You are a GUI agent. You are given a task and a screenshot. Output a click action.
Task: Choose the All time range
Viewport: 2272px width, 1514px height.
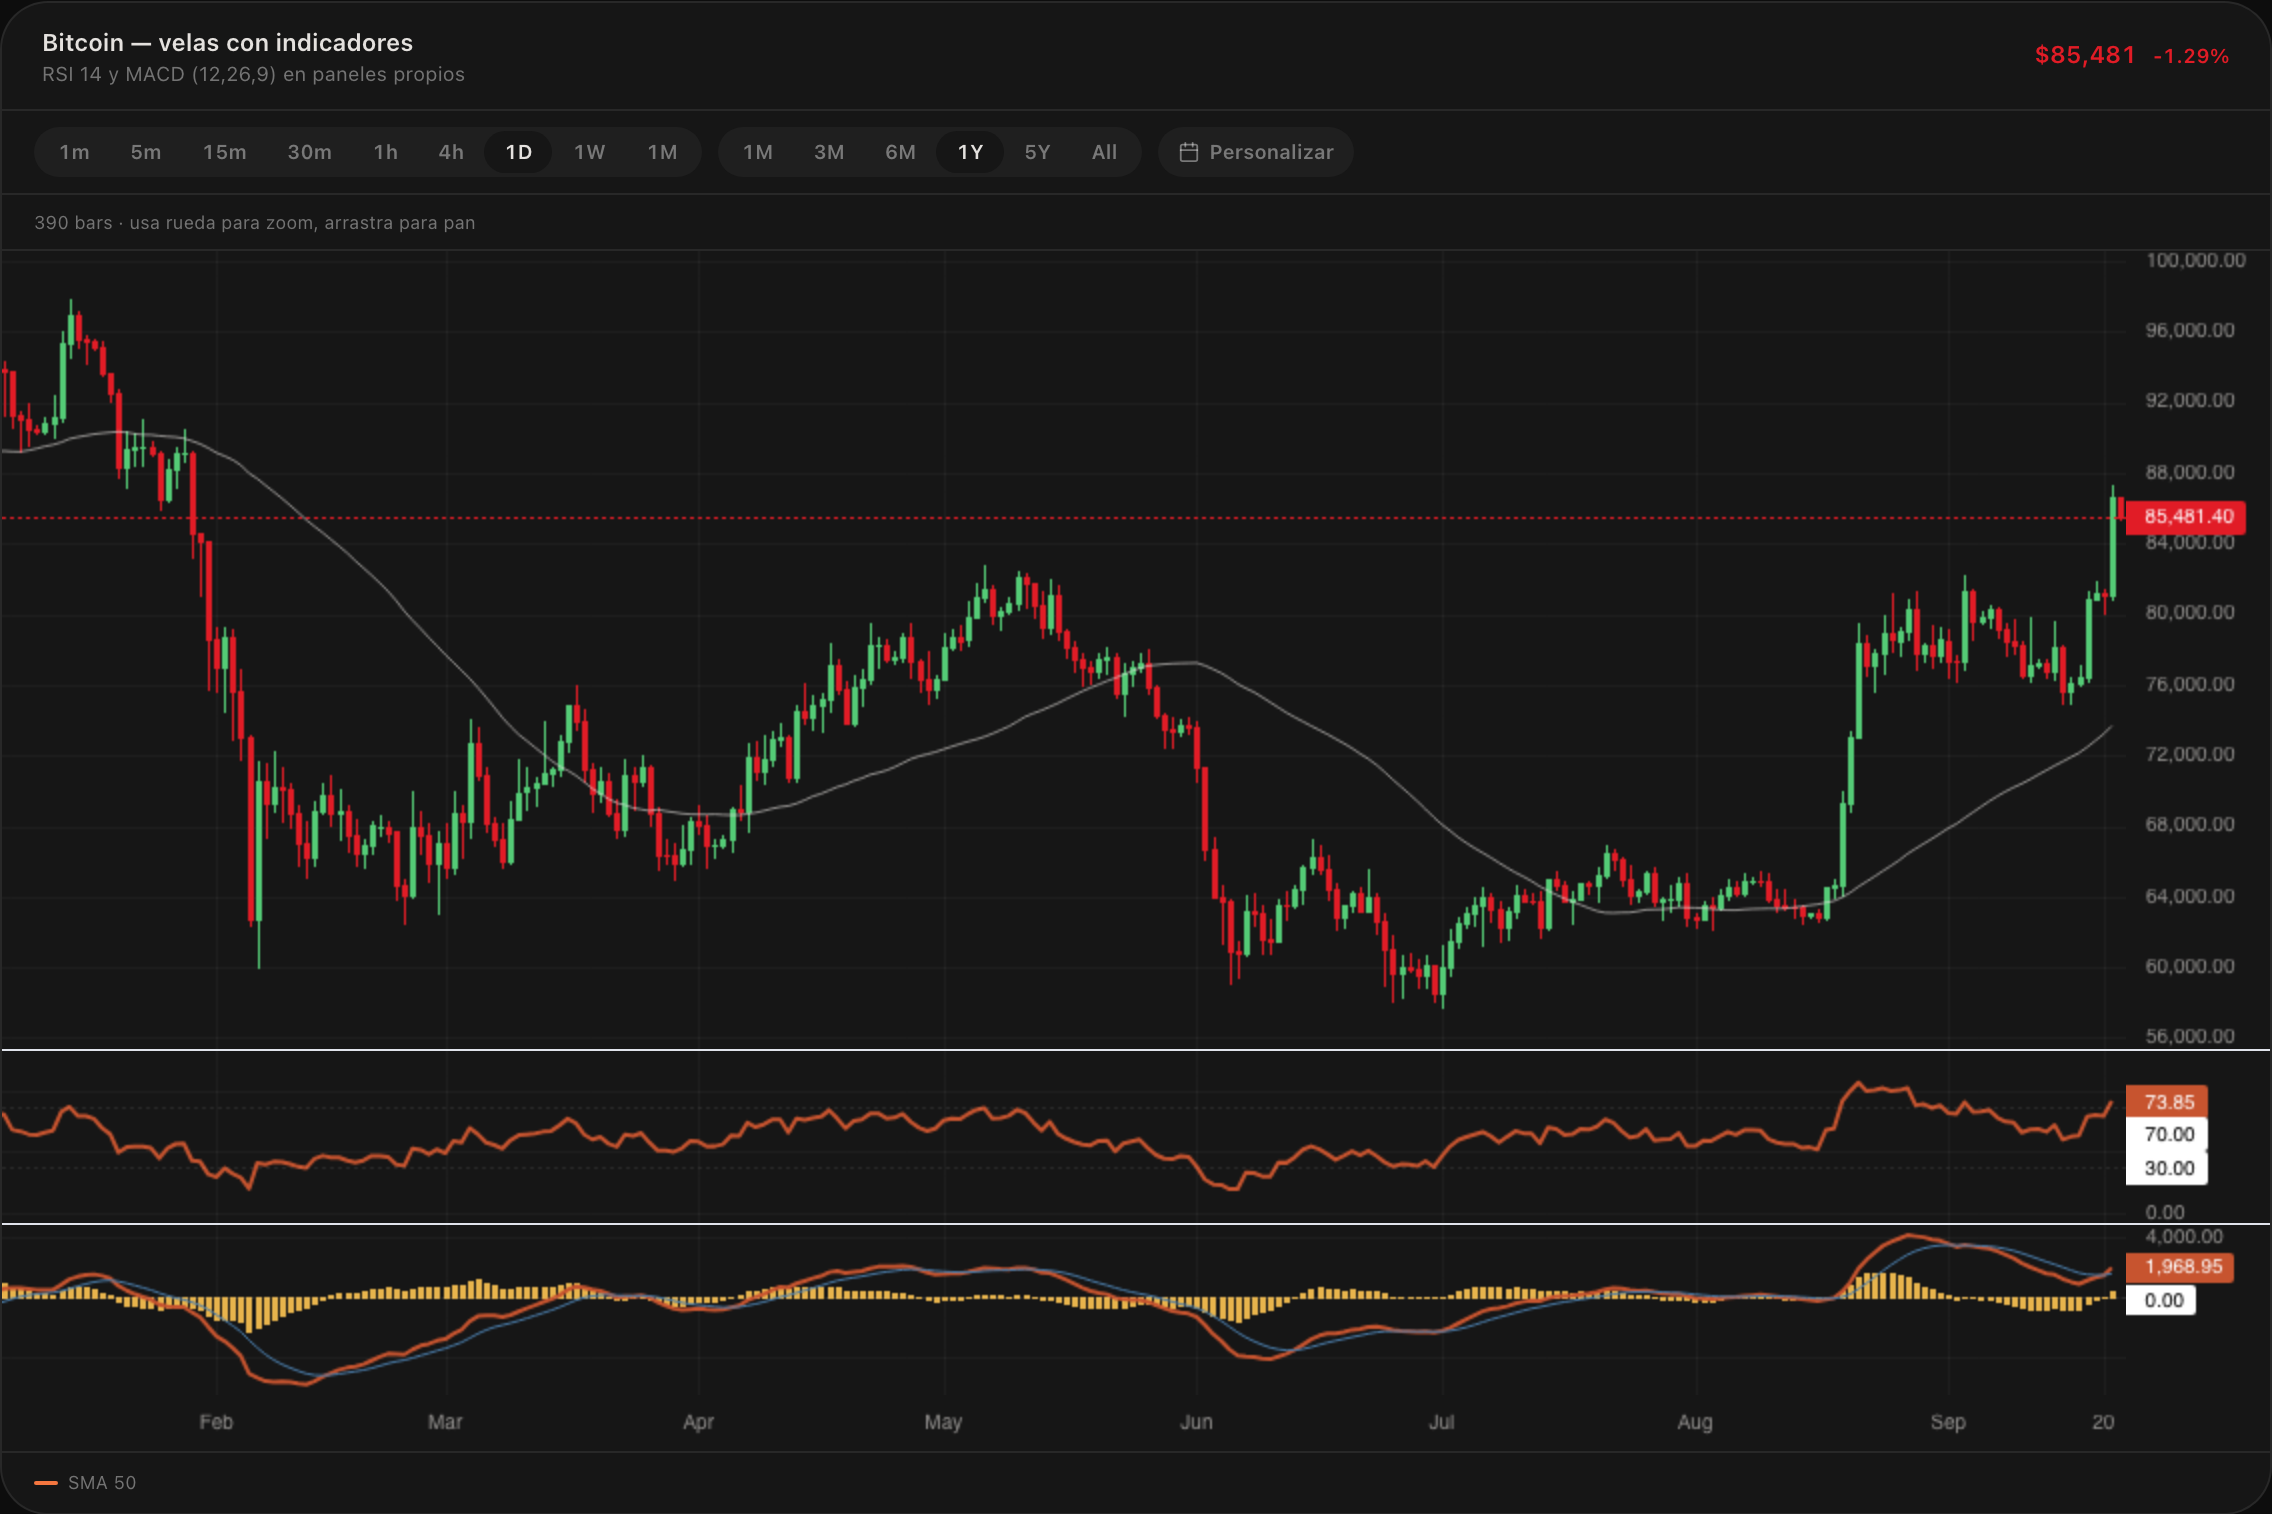click(1104, 152)
